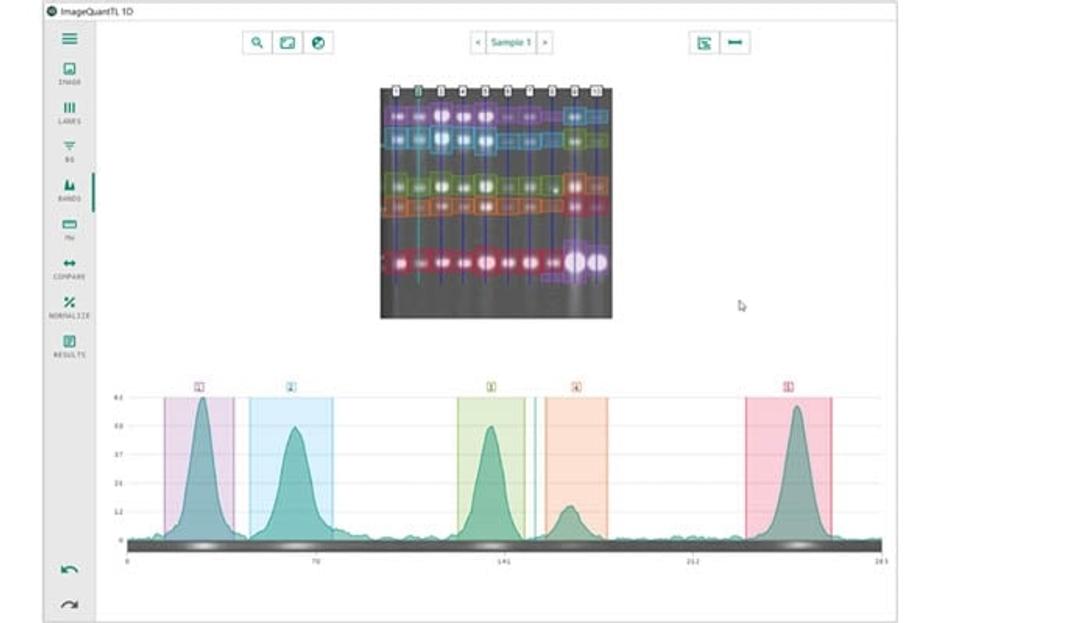1080x623 pixels.
Task: Click the previous sample arrow
Action: tap(477, 42)
